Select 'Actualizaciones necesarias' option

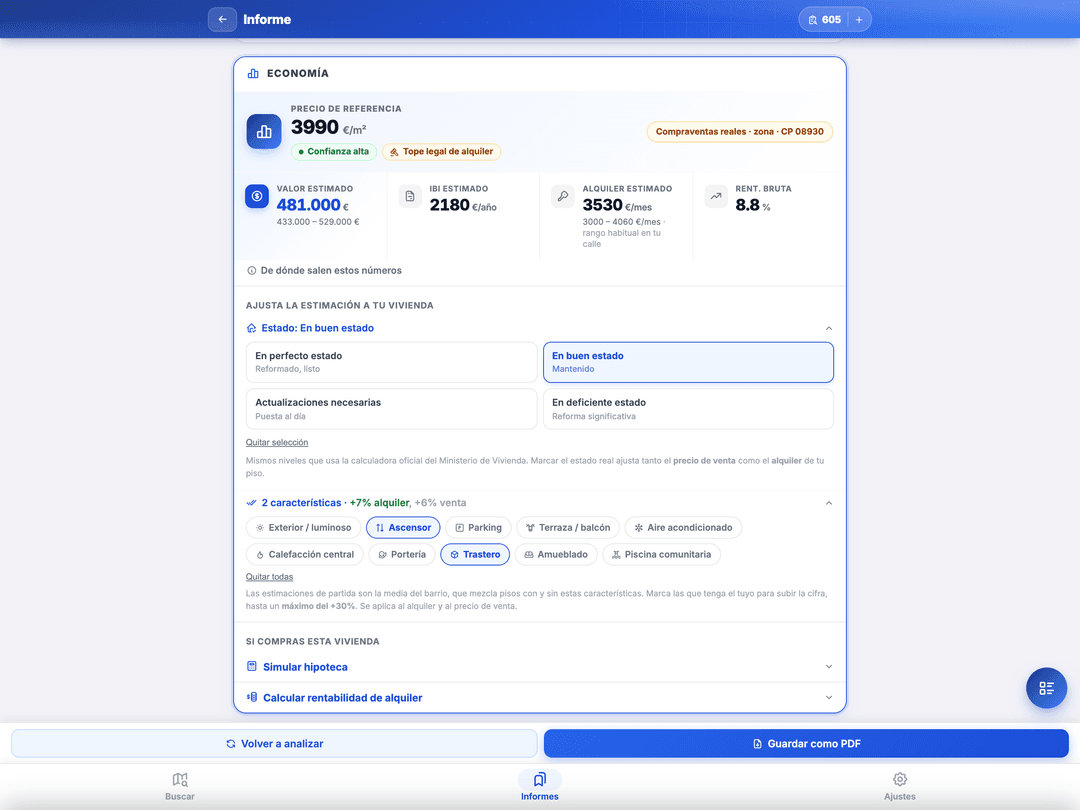tap(391, 409)
